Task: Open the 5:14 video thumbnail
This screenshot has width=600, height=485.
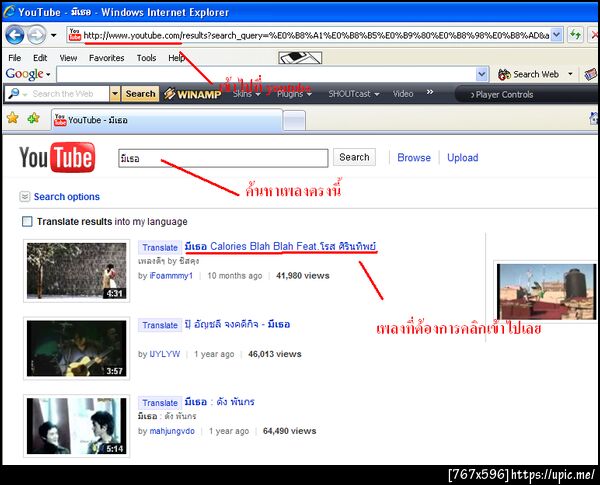Action: coord(77,426)
